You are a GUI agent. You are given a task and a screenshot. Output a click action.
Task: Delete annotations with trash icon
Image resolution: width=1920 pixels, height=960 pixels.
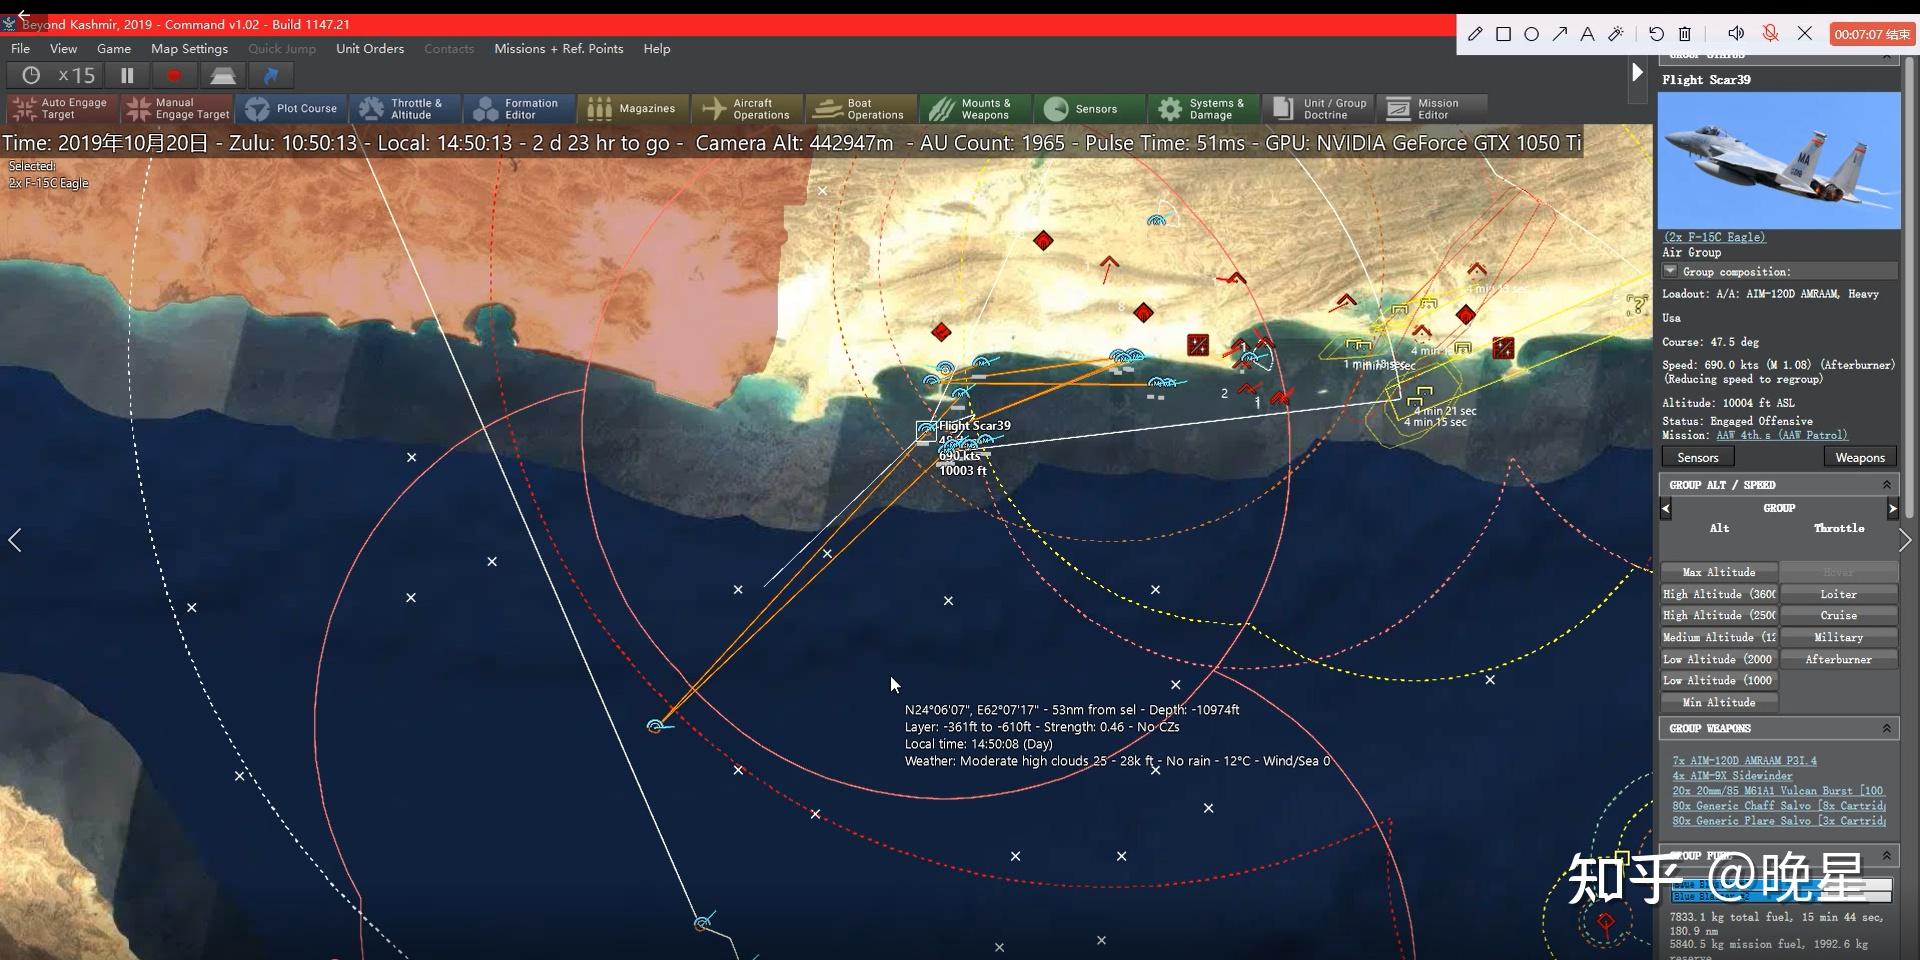[x=1685, y=34]
